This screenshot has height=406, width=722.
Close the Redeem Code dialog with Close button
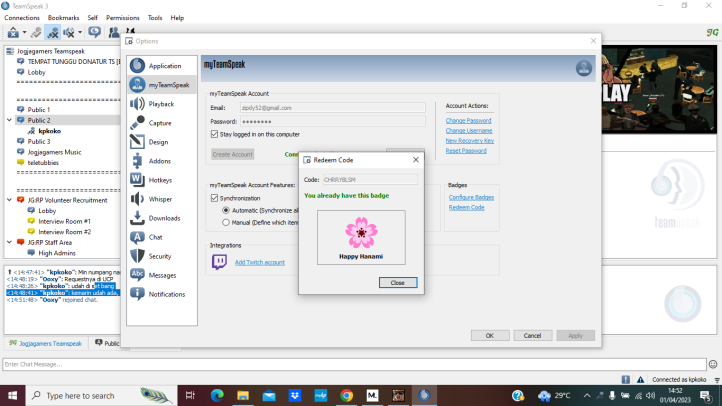point(398,283)
